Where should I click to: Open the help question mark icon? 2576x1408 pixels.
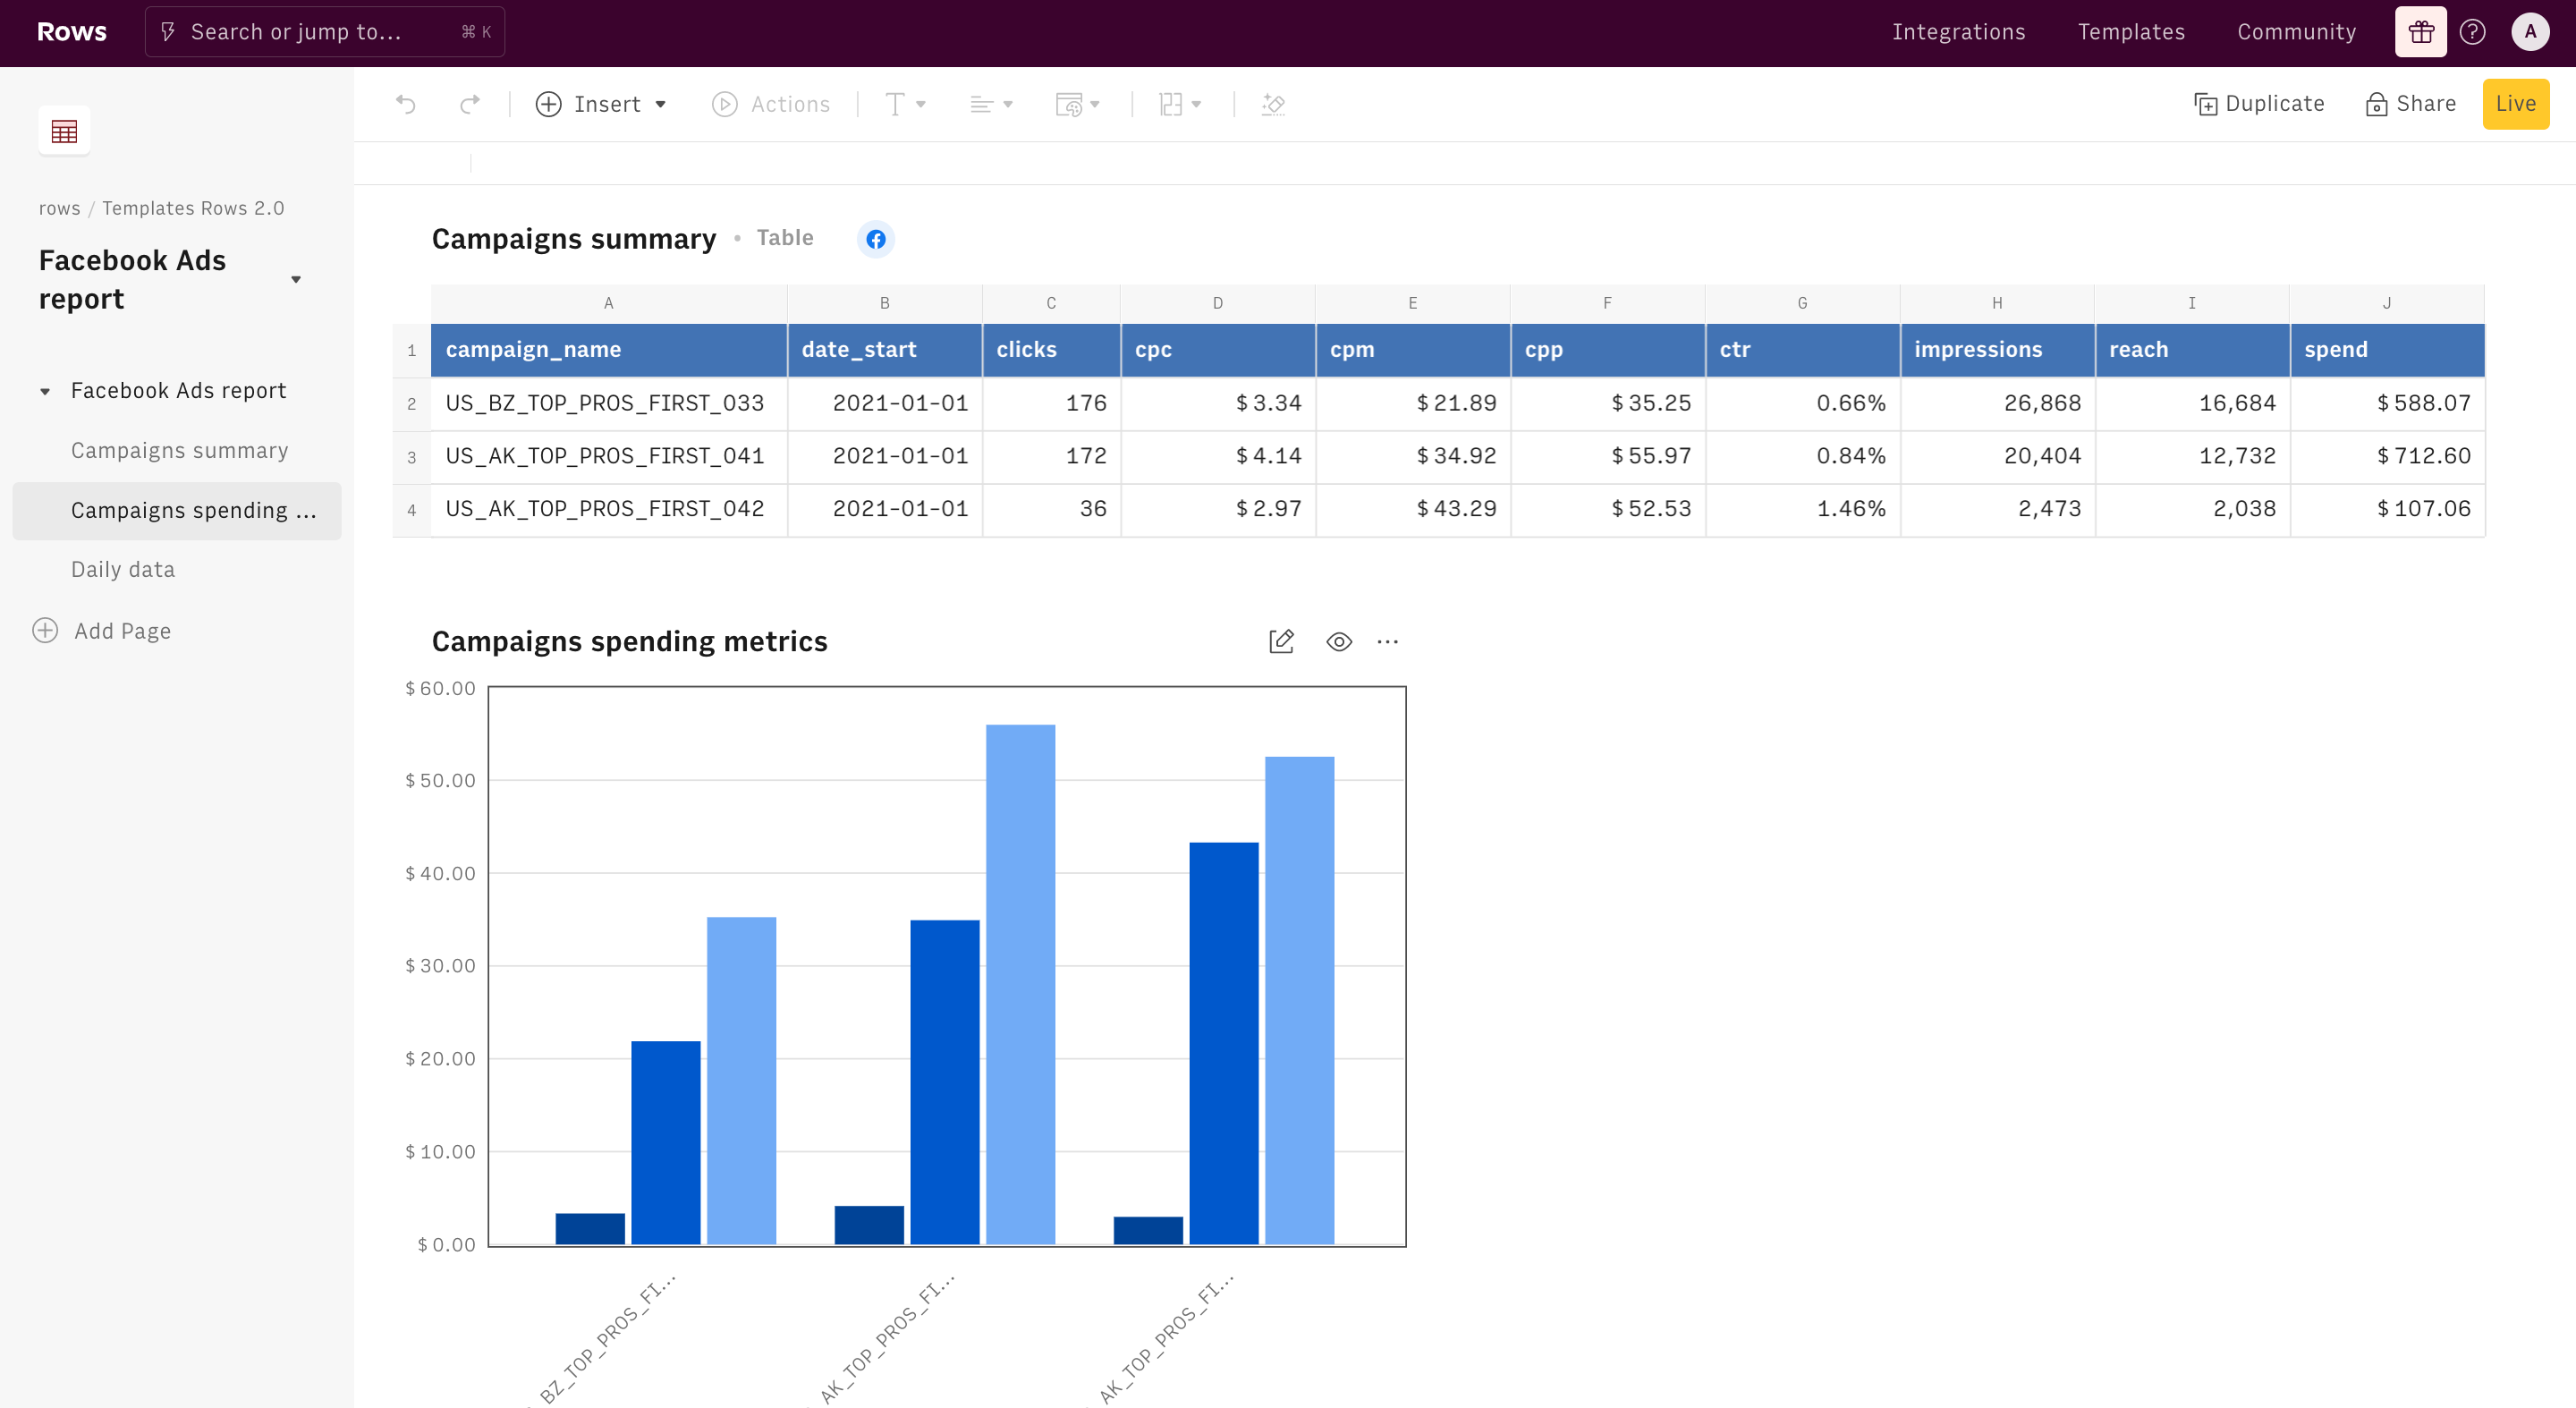point(2472,32)
